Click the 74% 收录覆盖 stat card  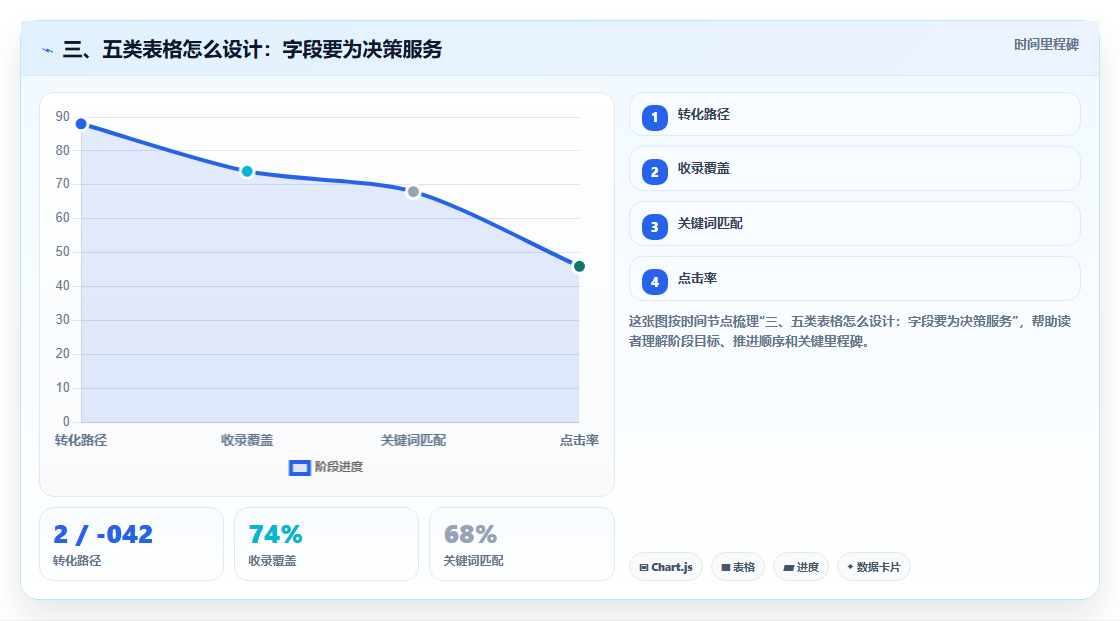[326, 545]
